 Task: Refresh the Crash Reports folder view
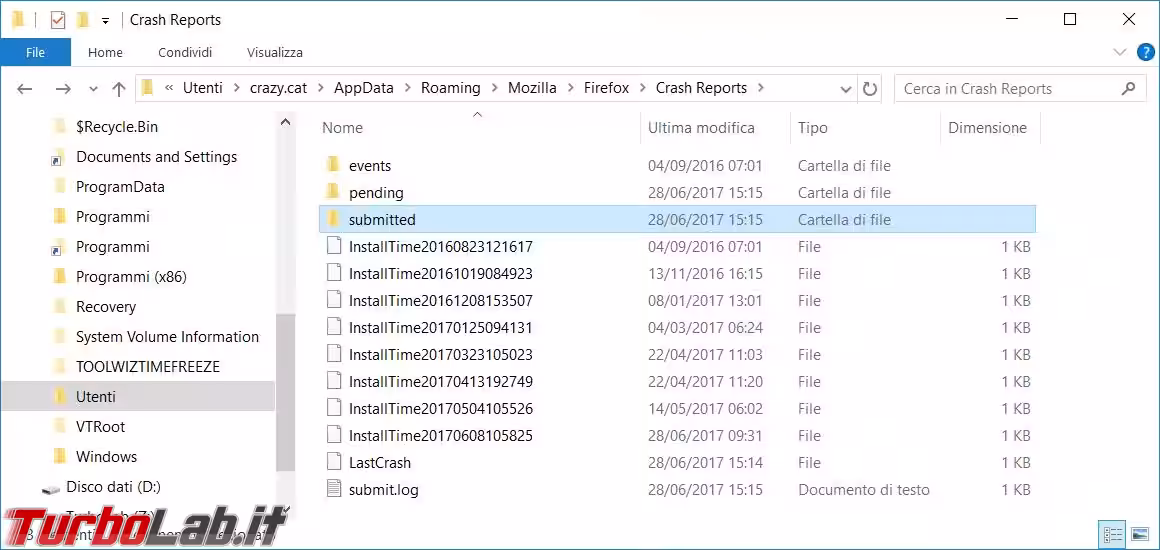coord(870,89)
